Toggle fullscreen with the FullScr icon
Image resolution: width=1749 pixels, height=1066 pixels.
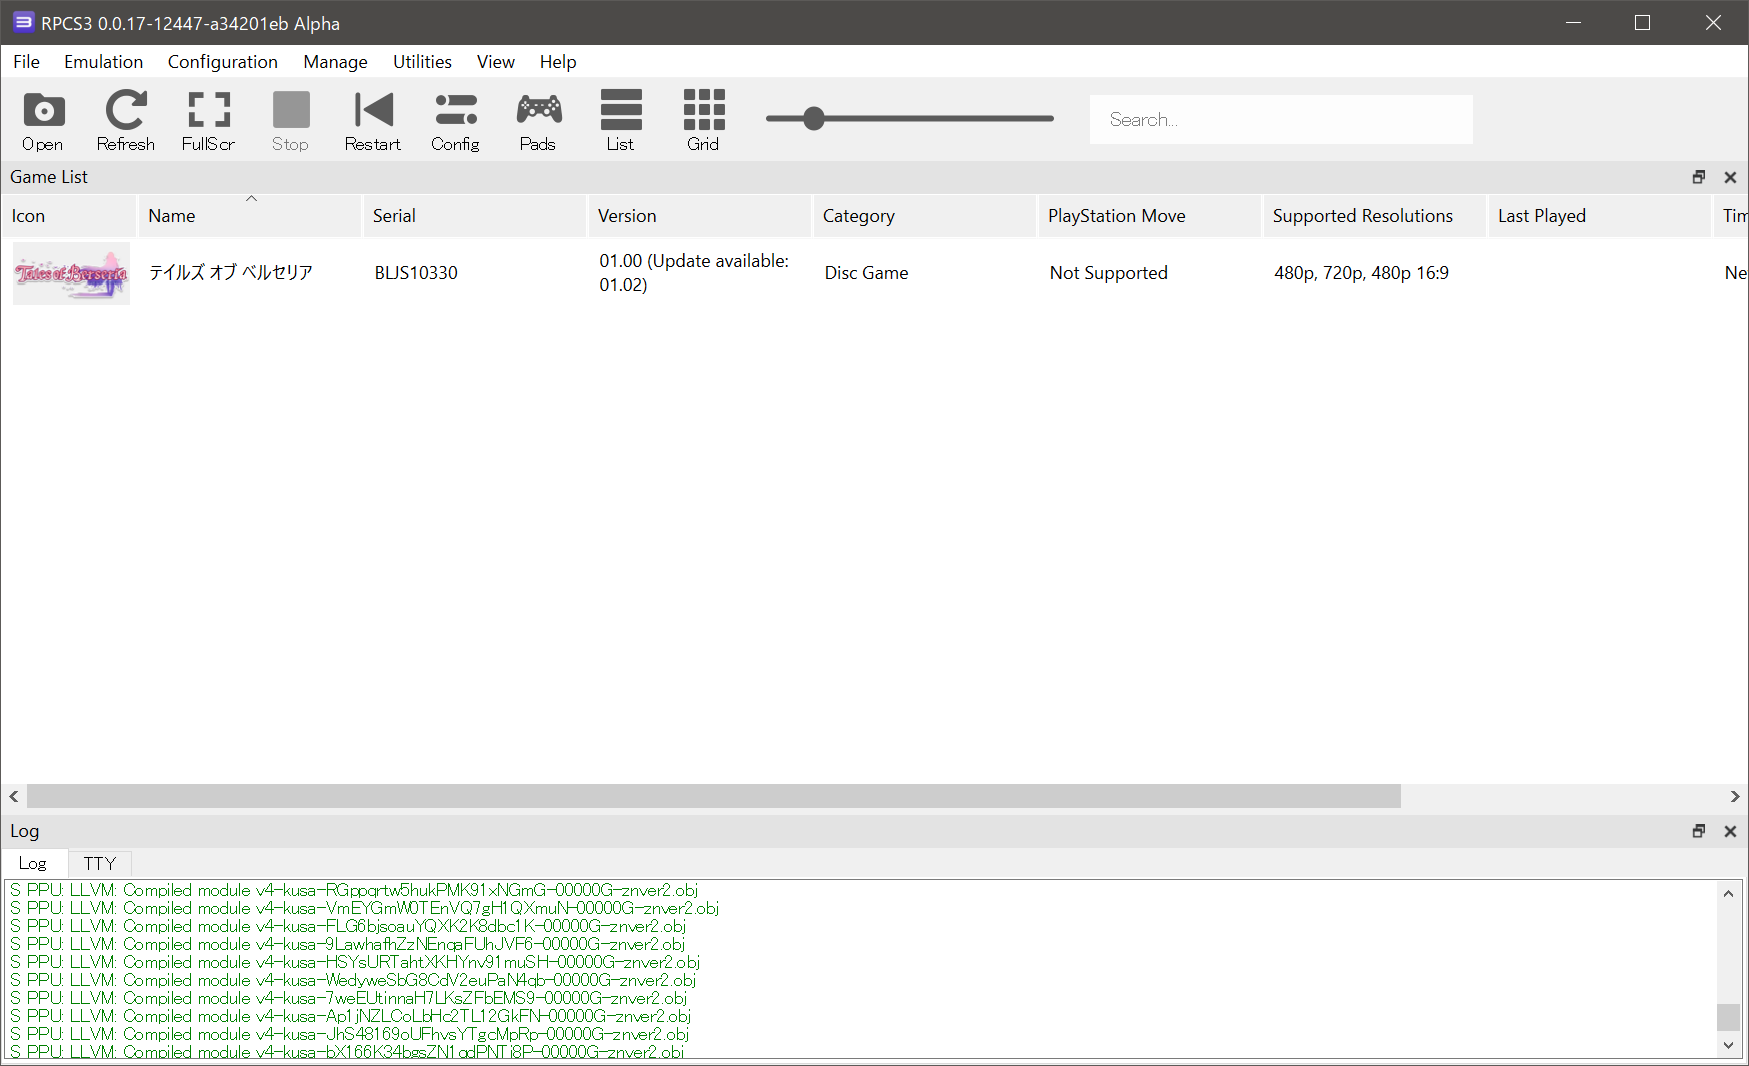[209, 121]
